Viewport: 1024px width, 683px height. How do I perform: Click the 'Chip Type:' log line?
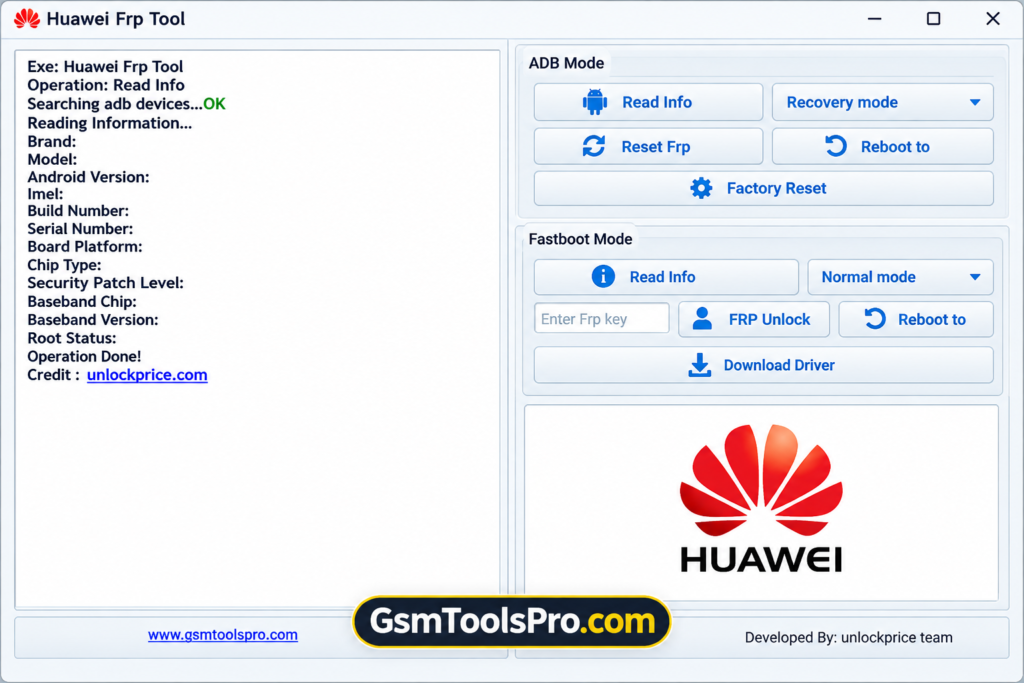(x=64, y=265)
